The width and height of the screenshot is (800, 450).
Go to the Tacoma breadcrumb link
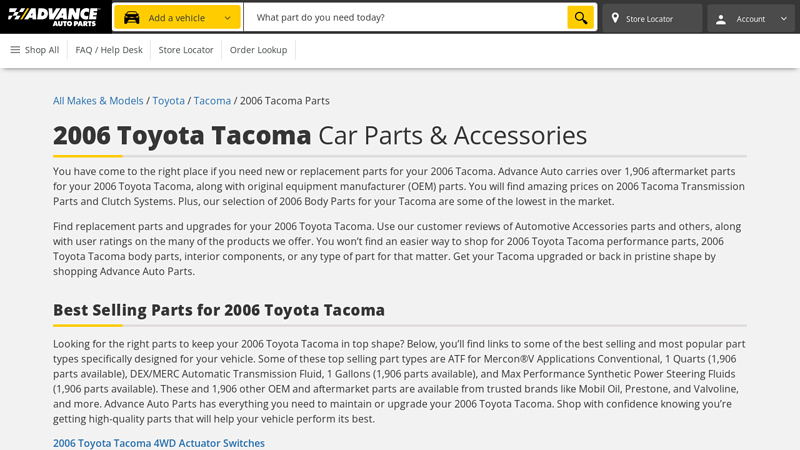(x=212, y=101)
